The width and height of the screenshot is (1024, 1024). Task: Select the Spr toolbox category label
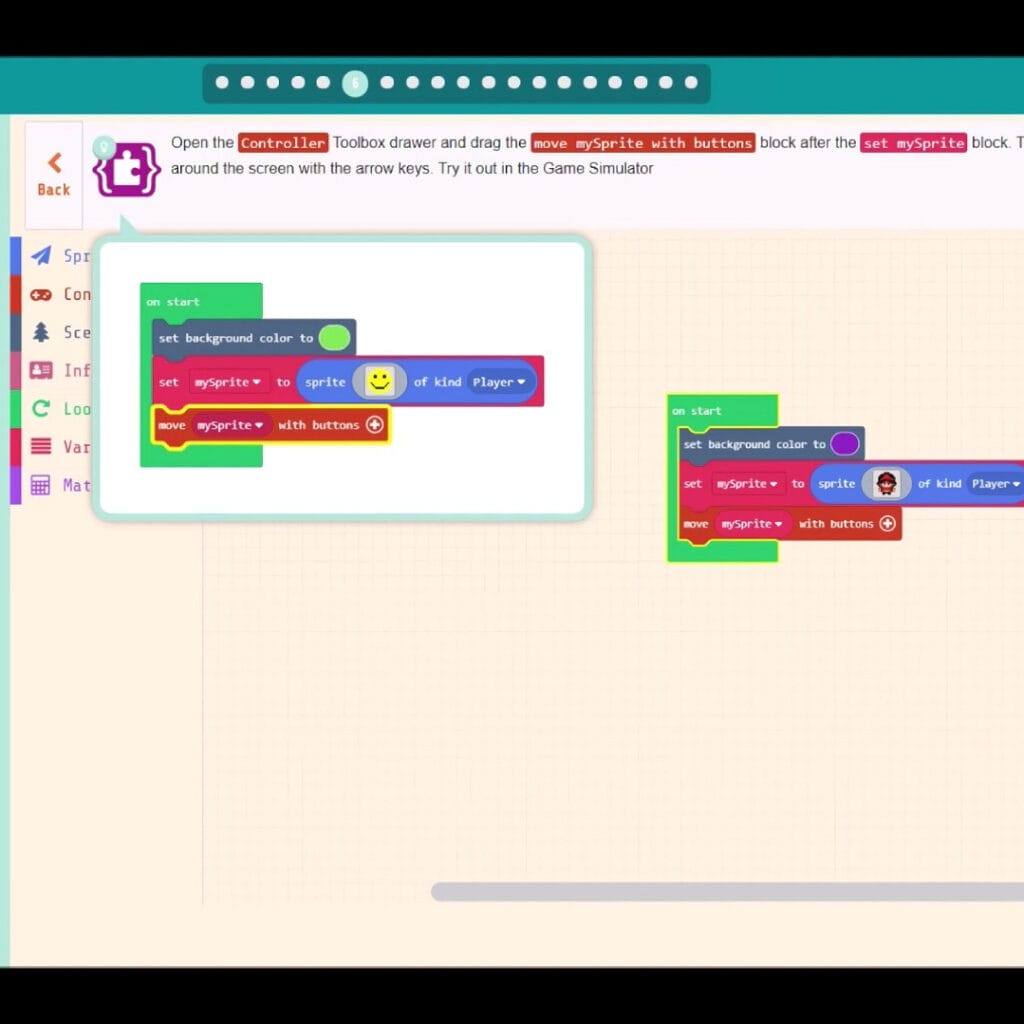pyautogui.click(x=76, y=256)
